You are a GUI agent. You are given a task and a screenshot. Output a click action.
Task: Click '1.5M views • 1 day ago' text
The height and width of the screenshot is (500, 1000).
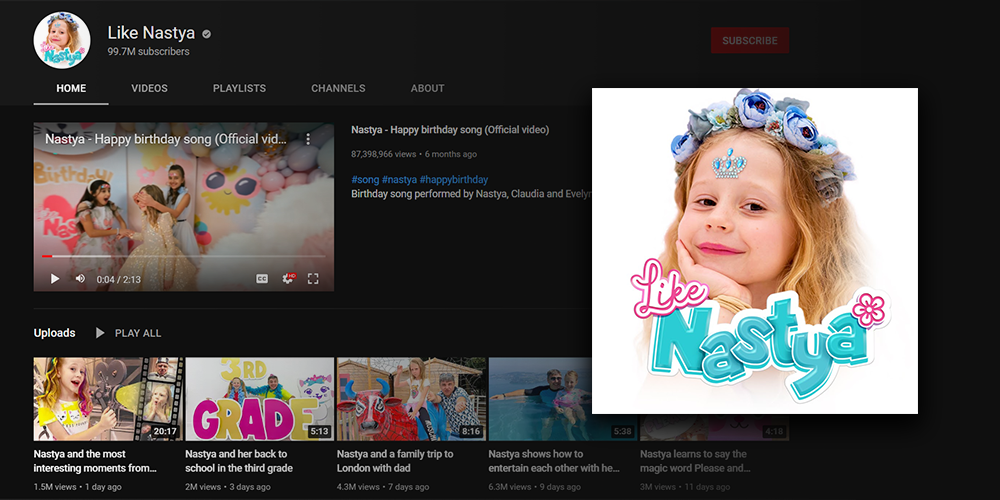(77, 487)
